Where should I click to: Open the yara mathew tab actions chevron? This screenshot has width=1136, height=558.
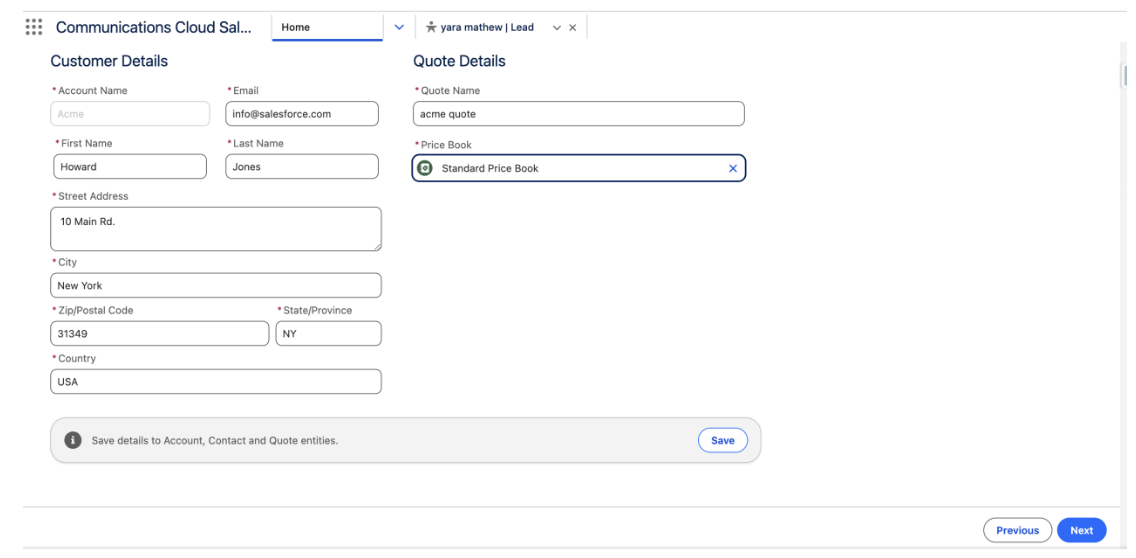pos(555,27)
